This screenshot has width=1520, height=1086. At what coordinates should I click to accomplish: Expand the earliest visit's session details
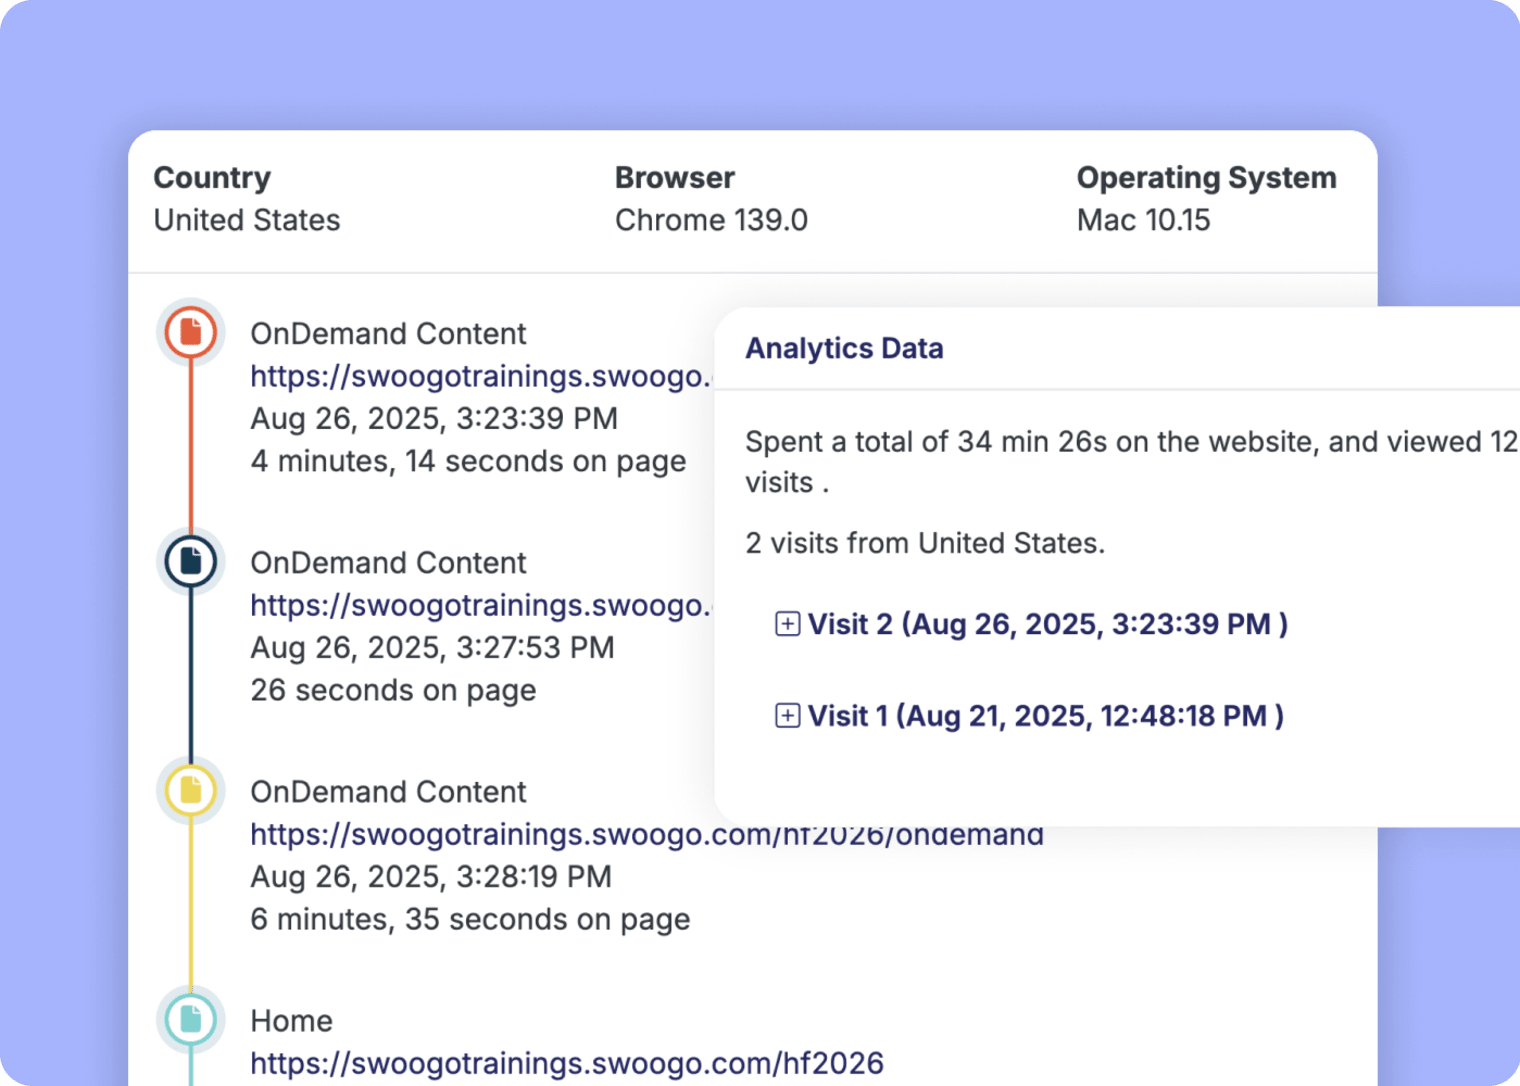click(1045, 716)
